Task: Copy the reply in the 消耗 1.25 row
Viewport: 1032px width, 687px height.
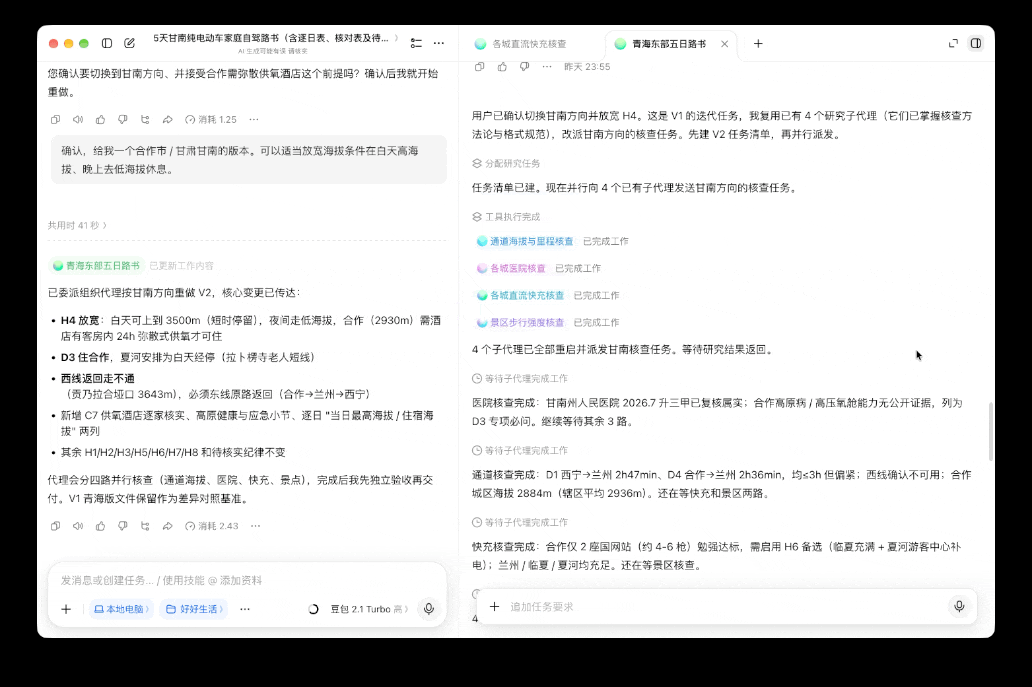Action: (55, 120)
